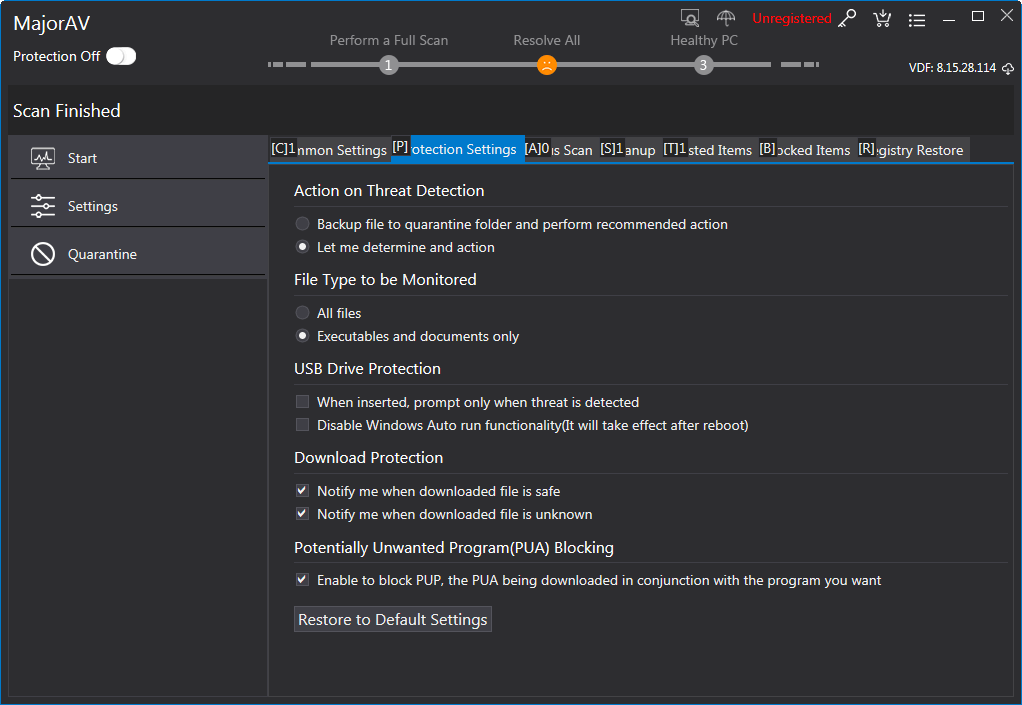Open the Blocked Items tab
1022x705 pixels.
pyautogui.click(x=805, y=150)
